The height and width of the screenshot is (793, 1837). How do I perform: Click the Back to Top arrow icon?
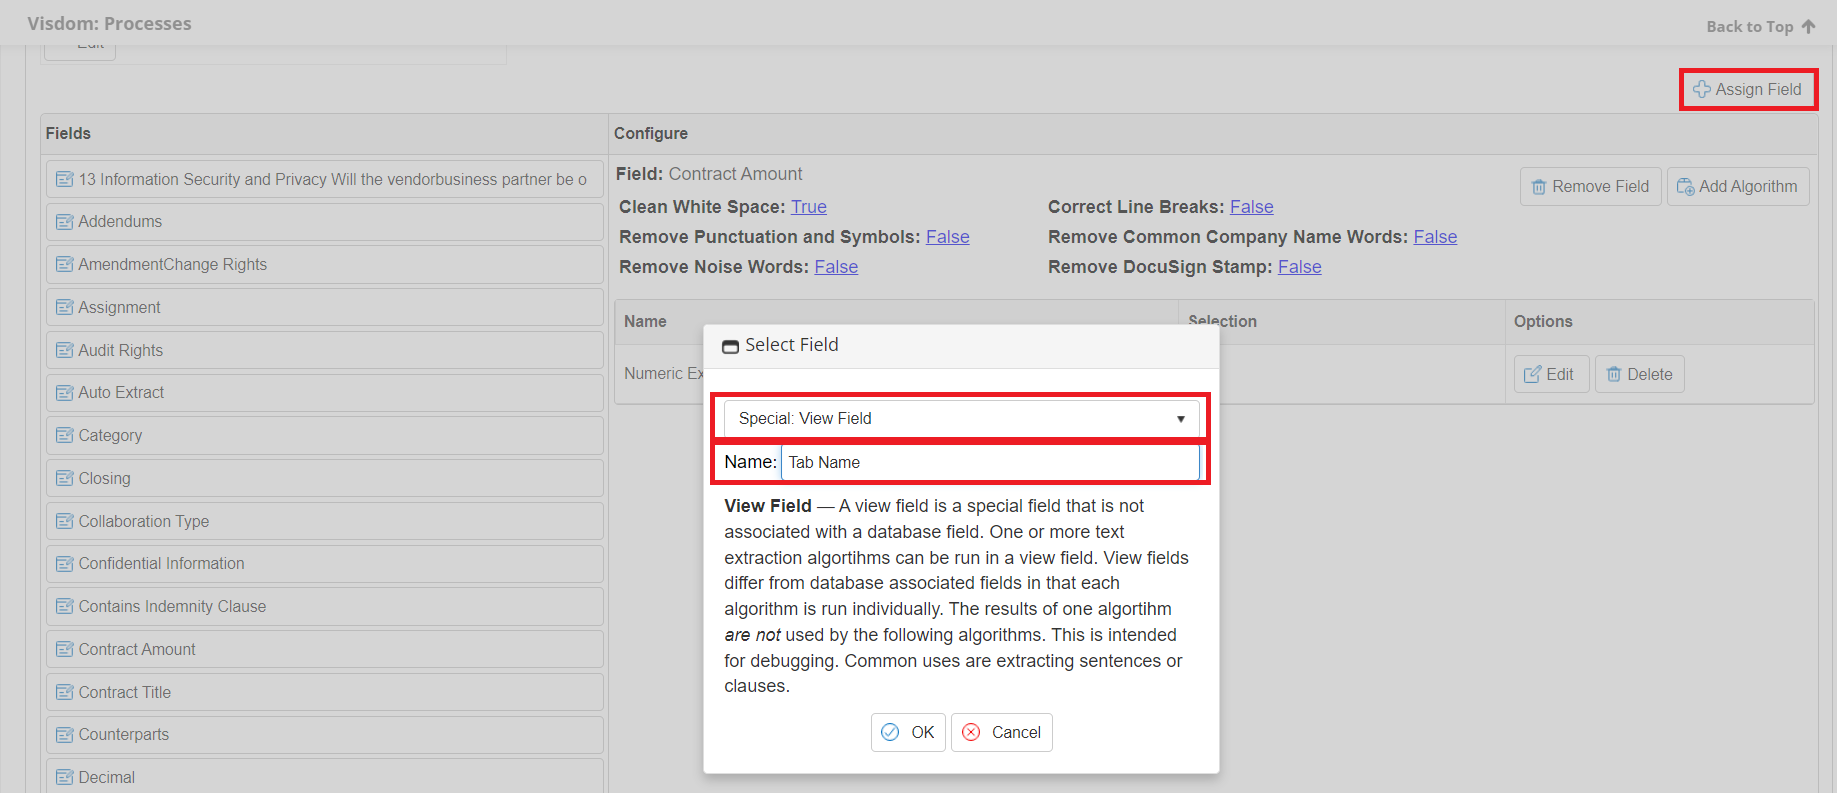pos(1808,27)
